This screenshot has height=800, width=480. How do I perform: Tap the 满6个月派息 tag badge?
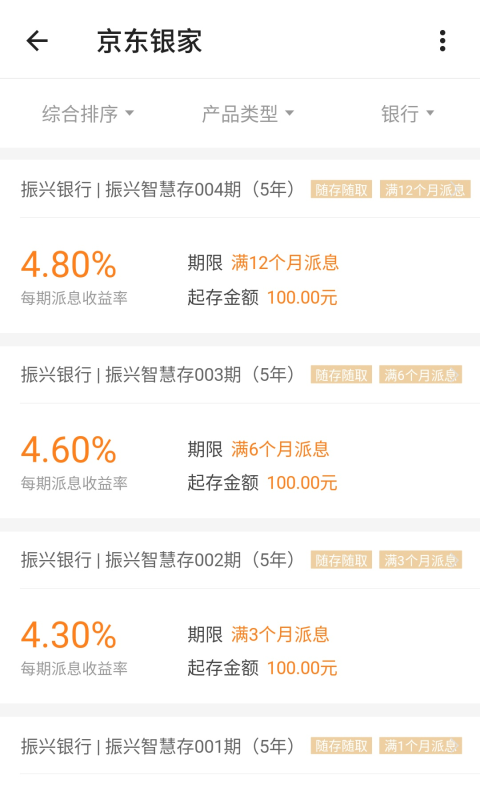click(x=420, y=374)
